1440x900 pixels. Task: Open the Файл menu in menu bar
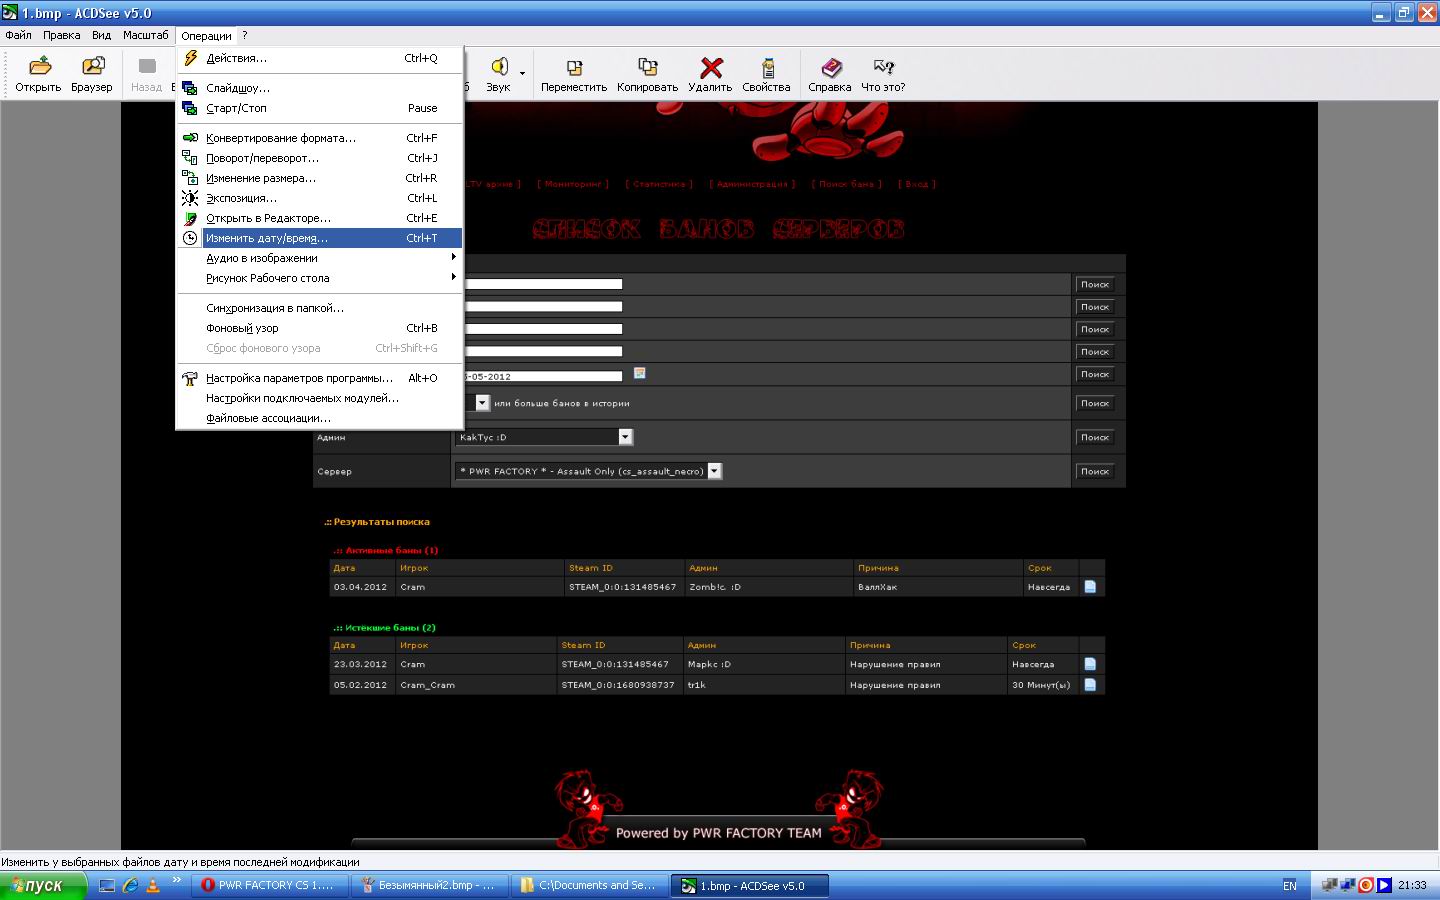click(x=18, y=35)
